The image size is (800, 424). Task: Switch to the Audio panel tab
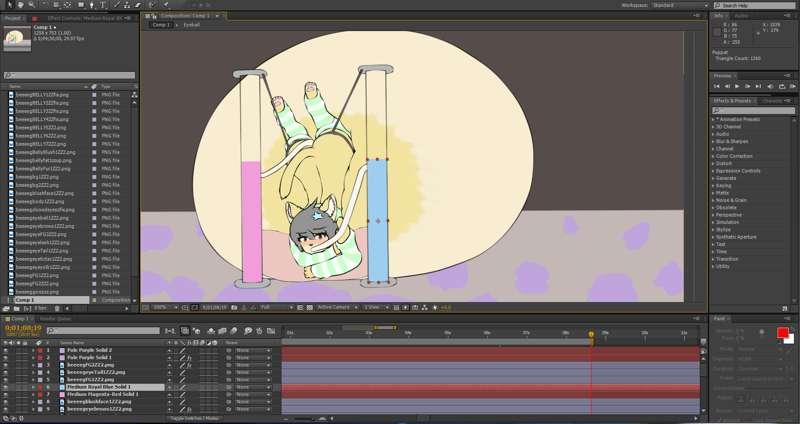click(x=741, y=16)
